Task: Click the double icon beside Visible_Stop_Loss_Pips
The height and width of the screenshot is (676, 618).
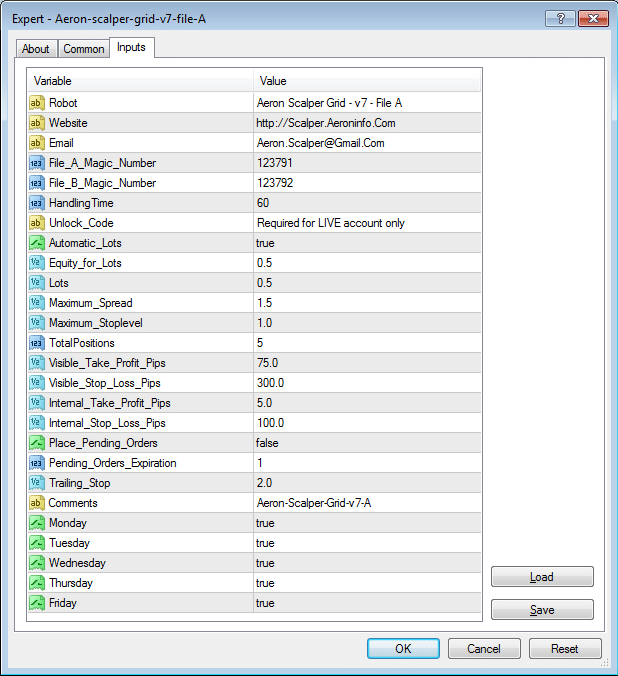Action: click(x=37, y=383)
